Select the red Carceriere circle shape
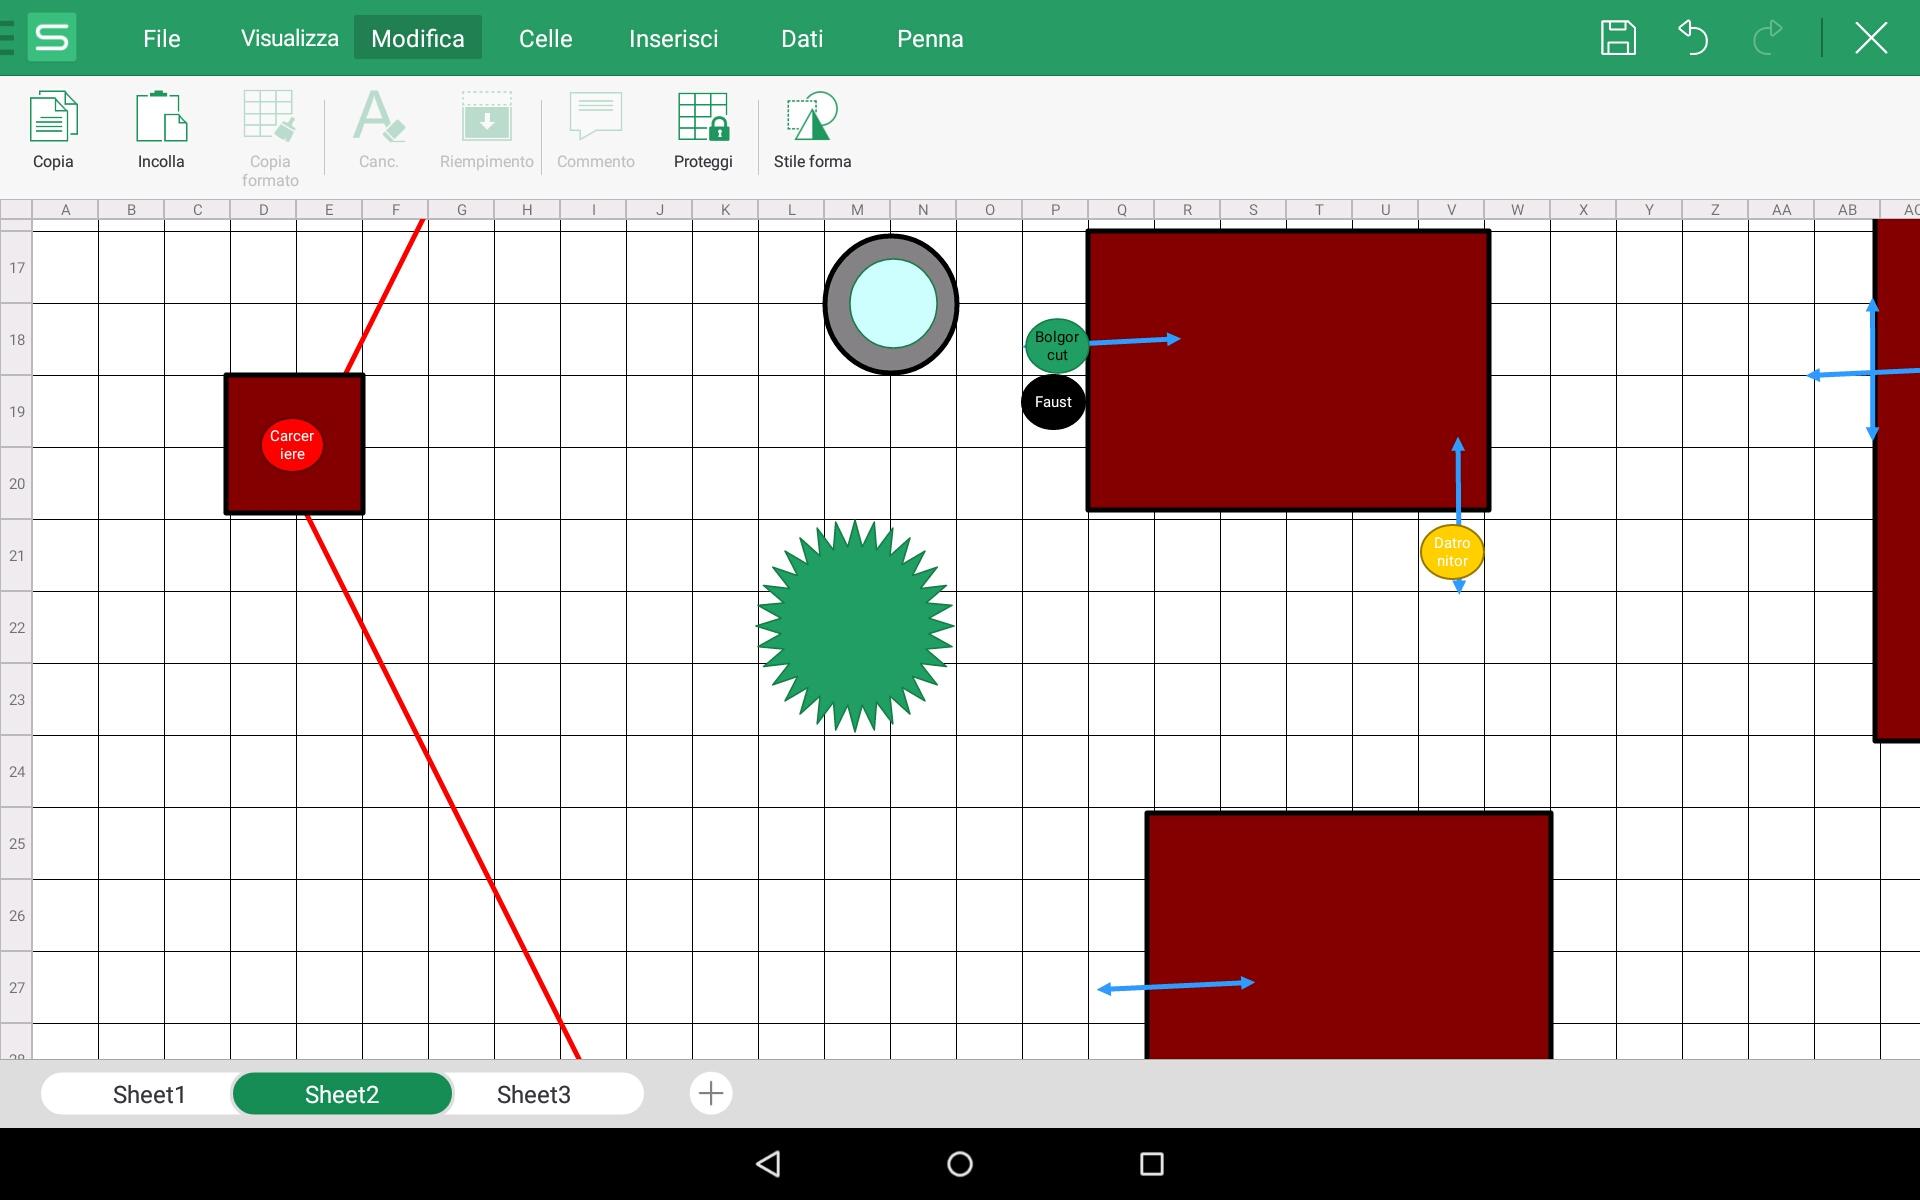 click(292, 445)
